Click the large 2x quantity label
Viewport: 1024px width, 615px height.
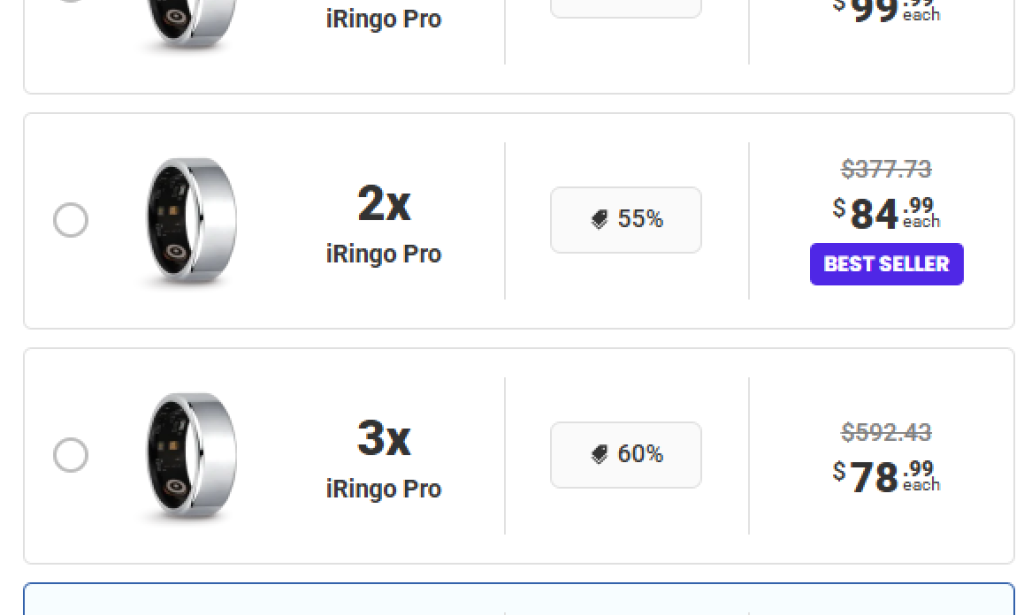[384, 204]
